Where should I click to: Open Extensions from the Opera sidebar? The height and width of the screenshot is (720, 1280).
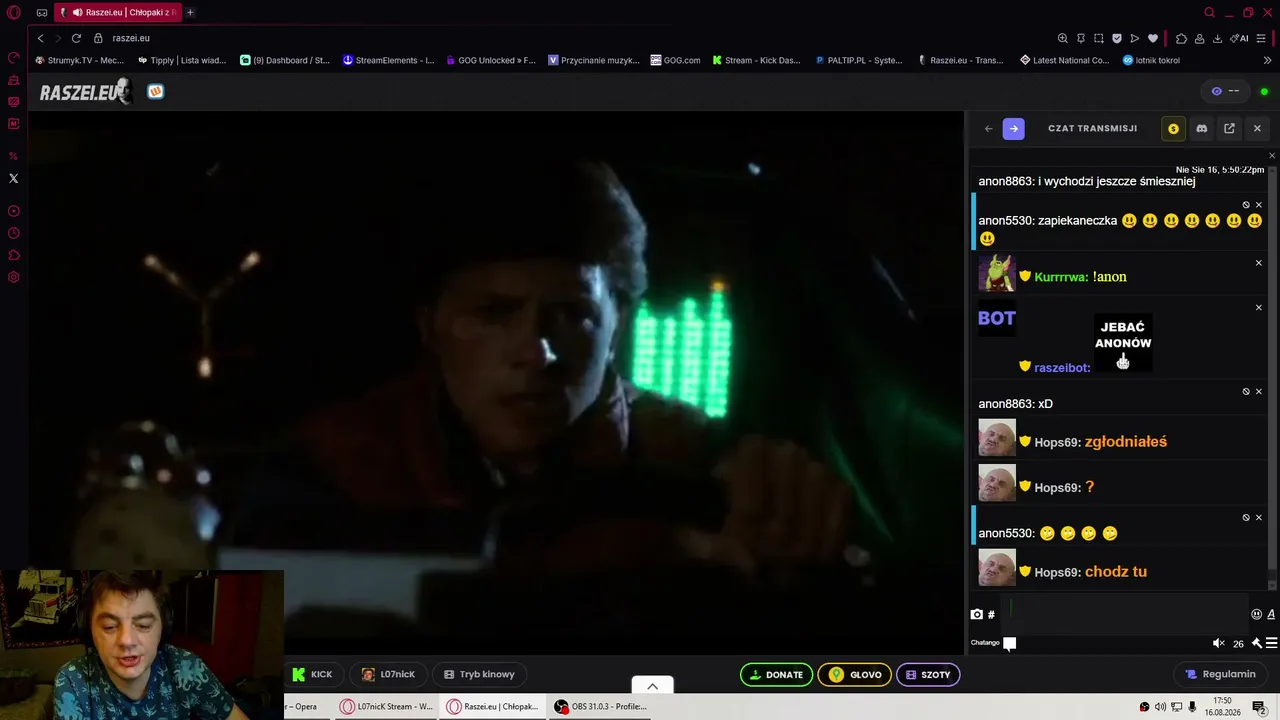(14, 255)
